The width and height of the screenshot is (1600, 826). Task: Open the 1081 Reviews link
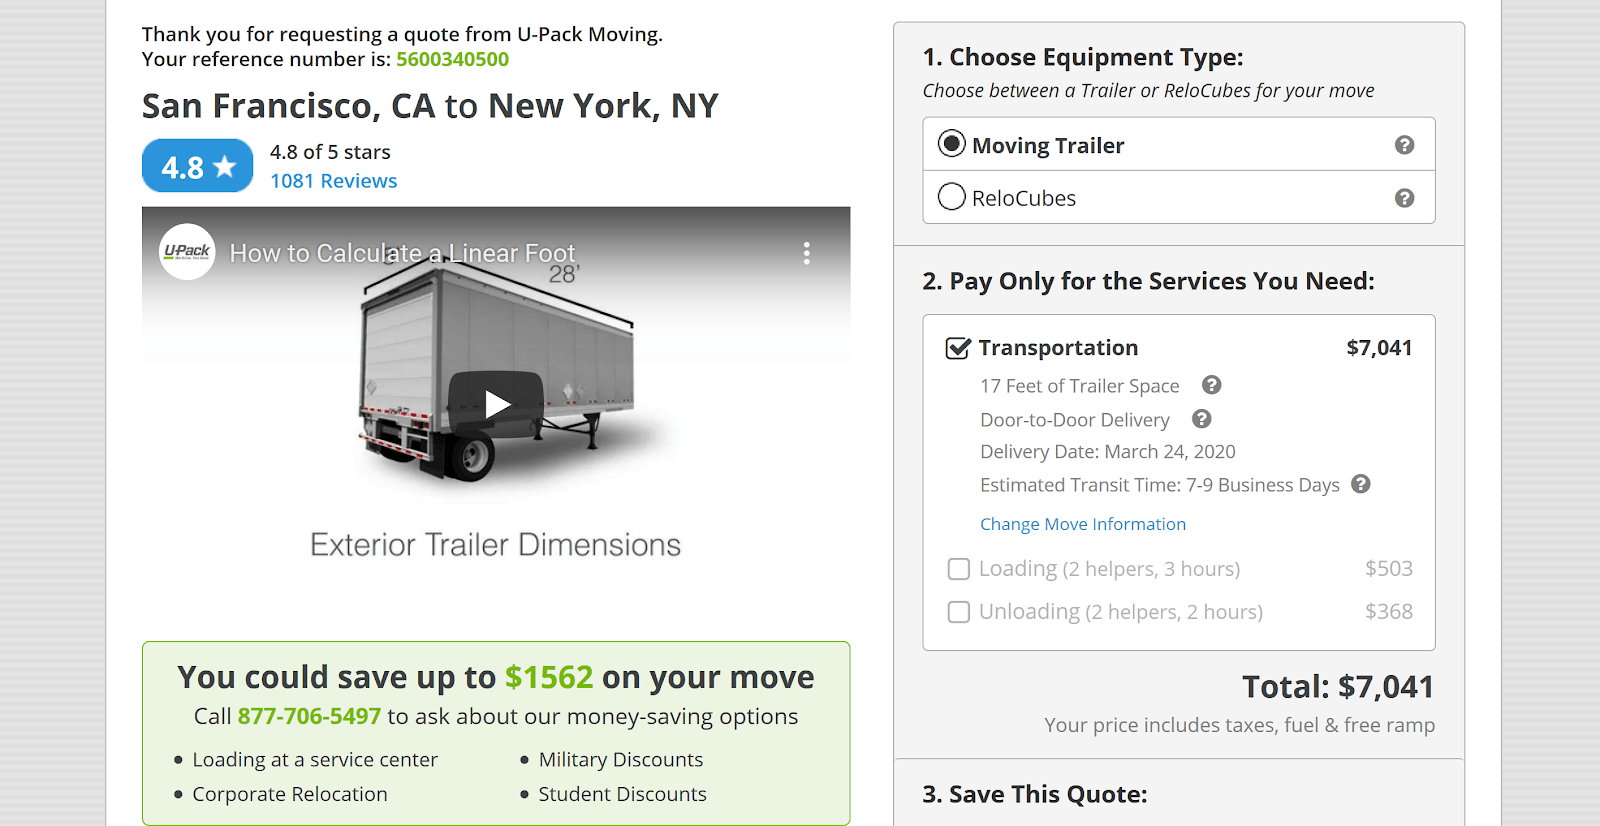pos(333,181)
